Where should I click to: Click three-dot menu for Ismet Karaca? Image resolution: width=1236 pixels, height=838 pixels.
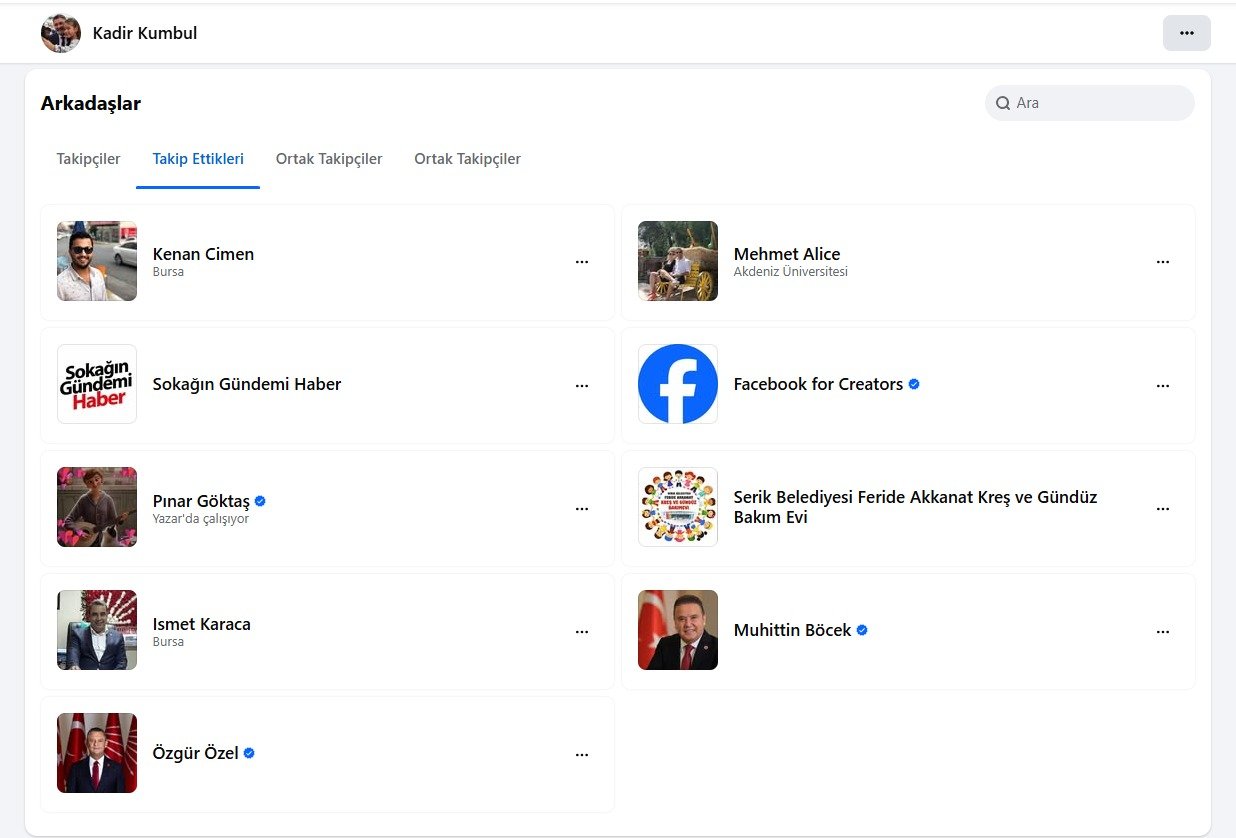coord(582,631)
